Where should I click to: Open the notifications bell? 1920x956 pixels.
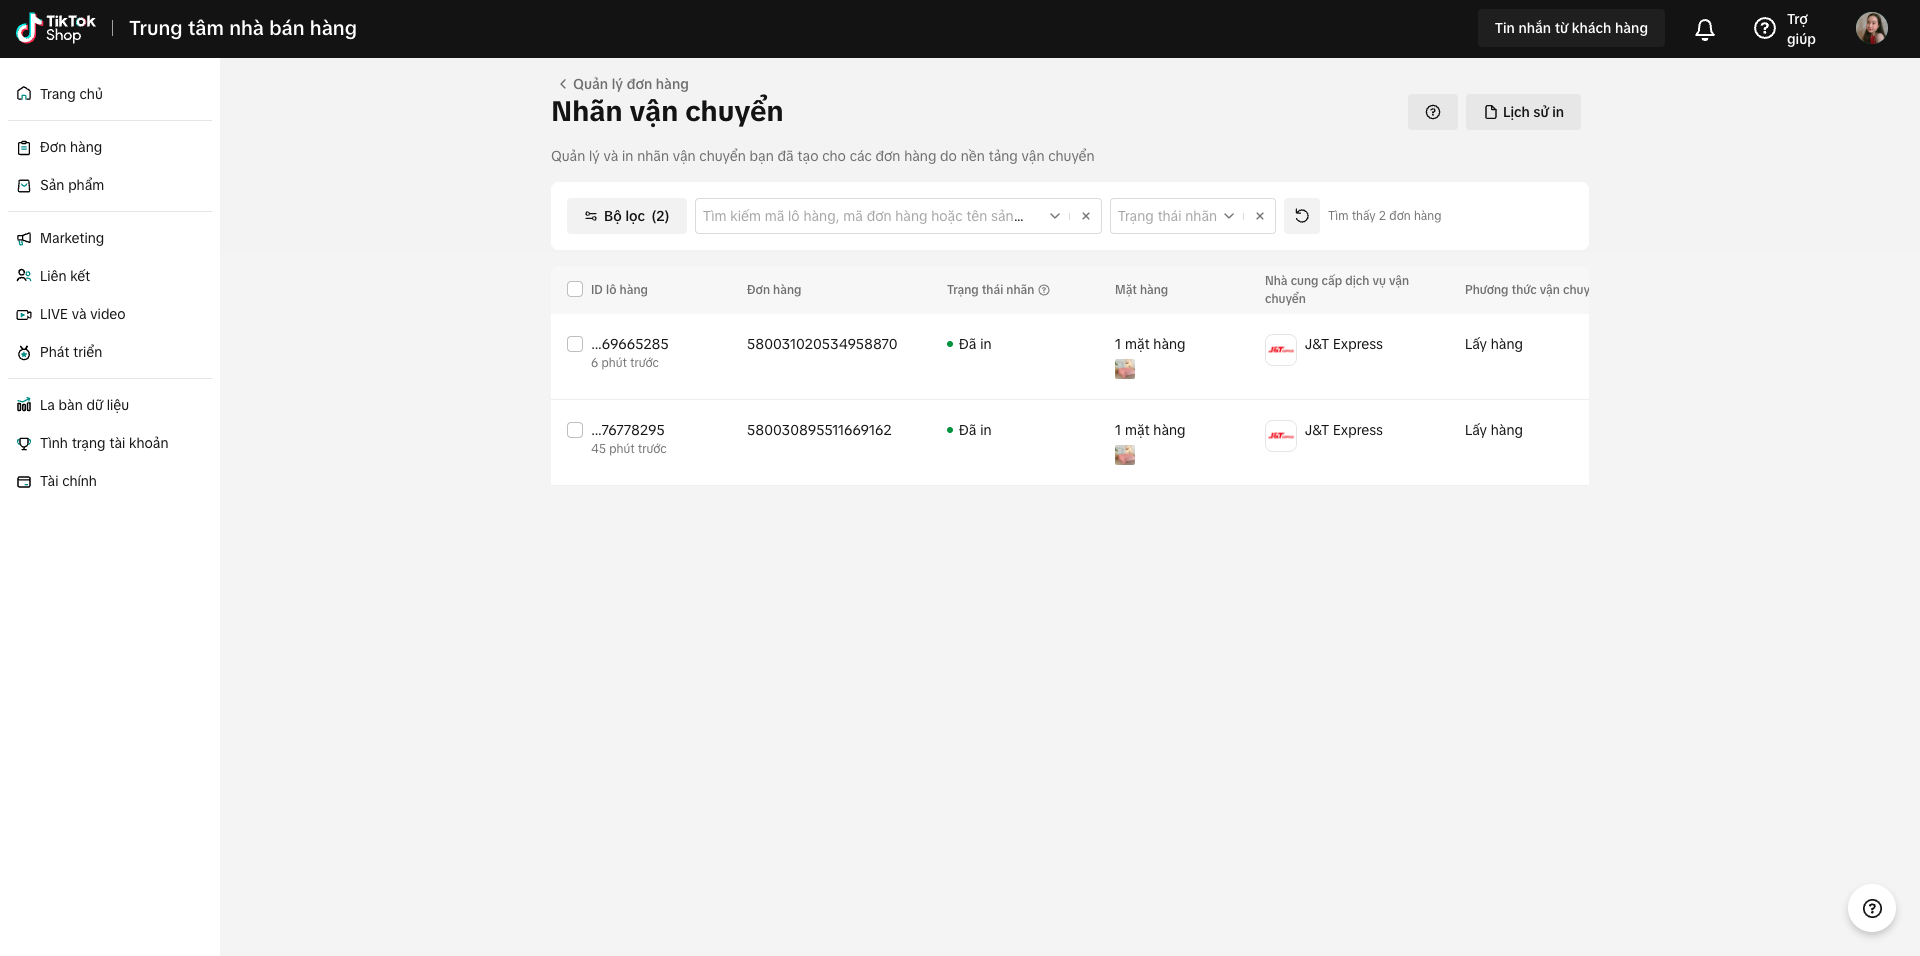click(1705, 29)
